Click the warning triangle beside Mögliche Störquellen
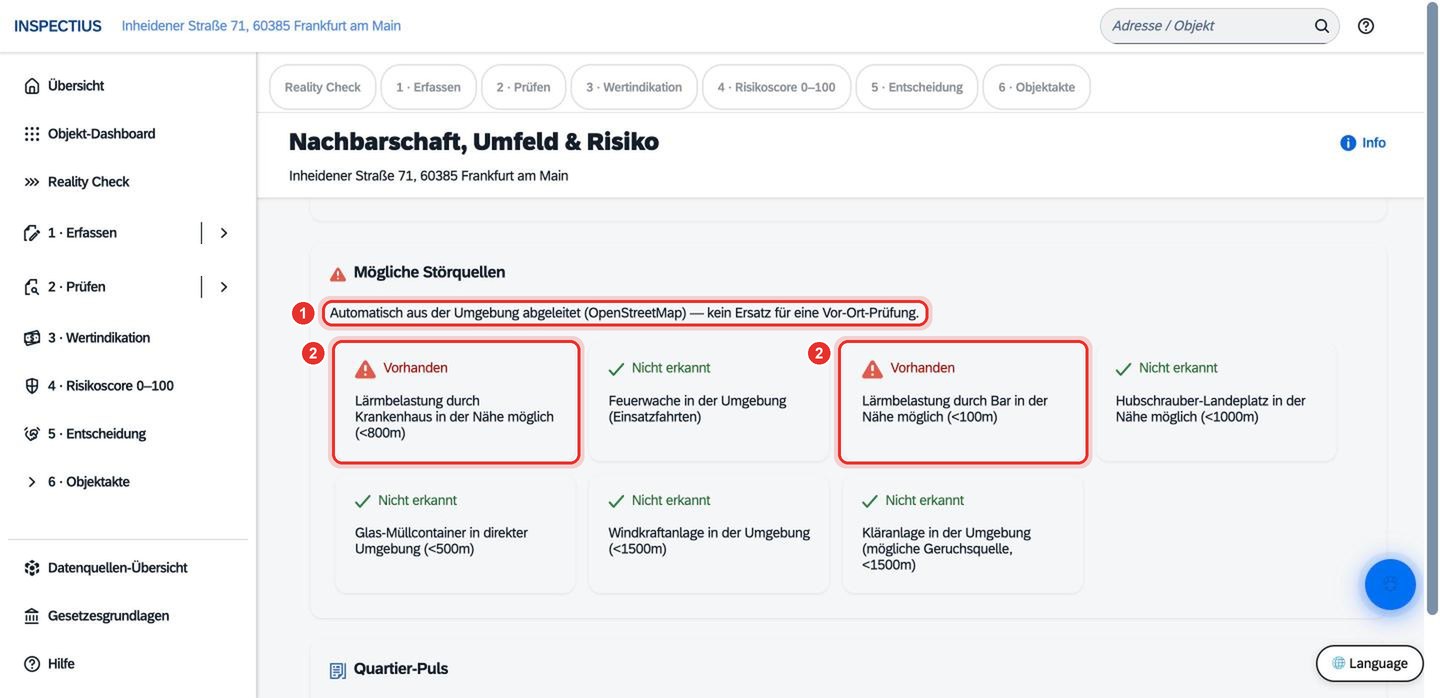The height and width of the screenshot is (698, 1440). (x=338, y=273)
